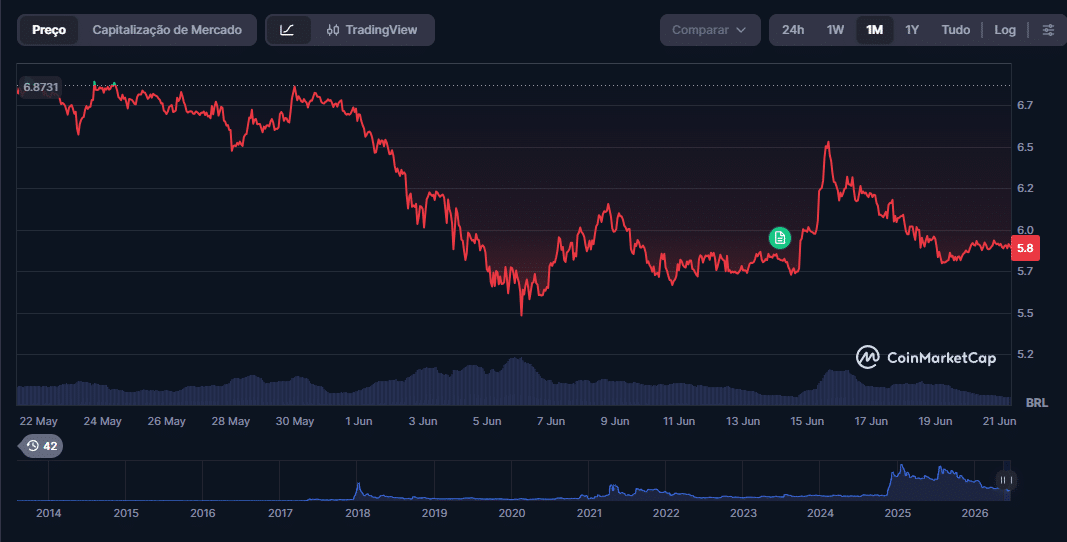The image size is (1067, 542).
Task: Click the 5.5 price axis label
Action: click(x=1025, y=313)
